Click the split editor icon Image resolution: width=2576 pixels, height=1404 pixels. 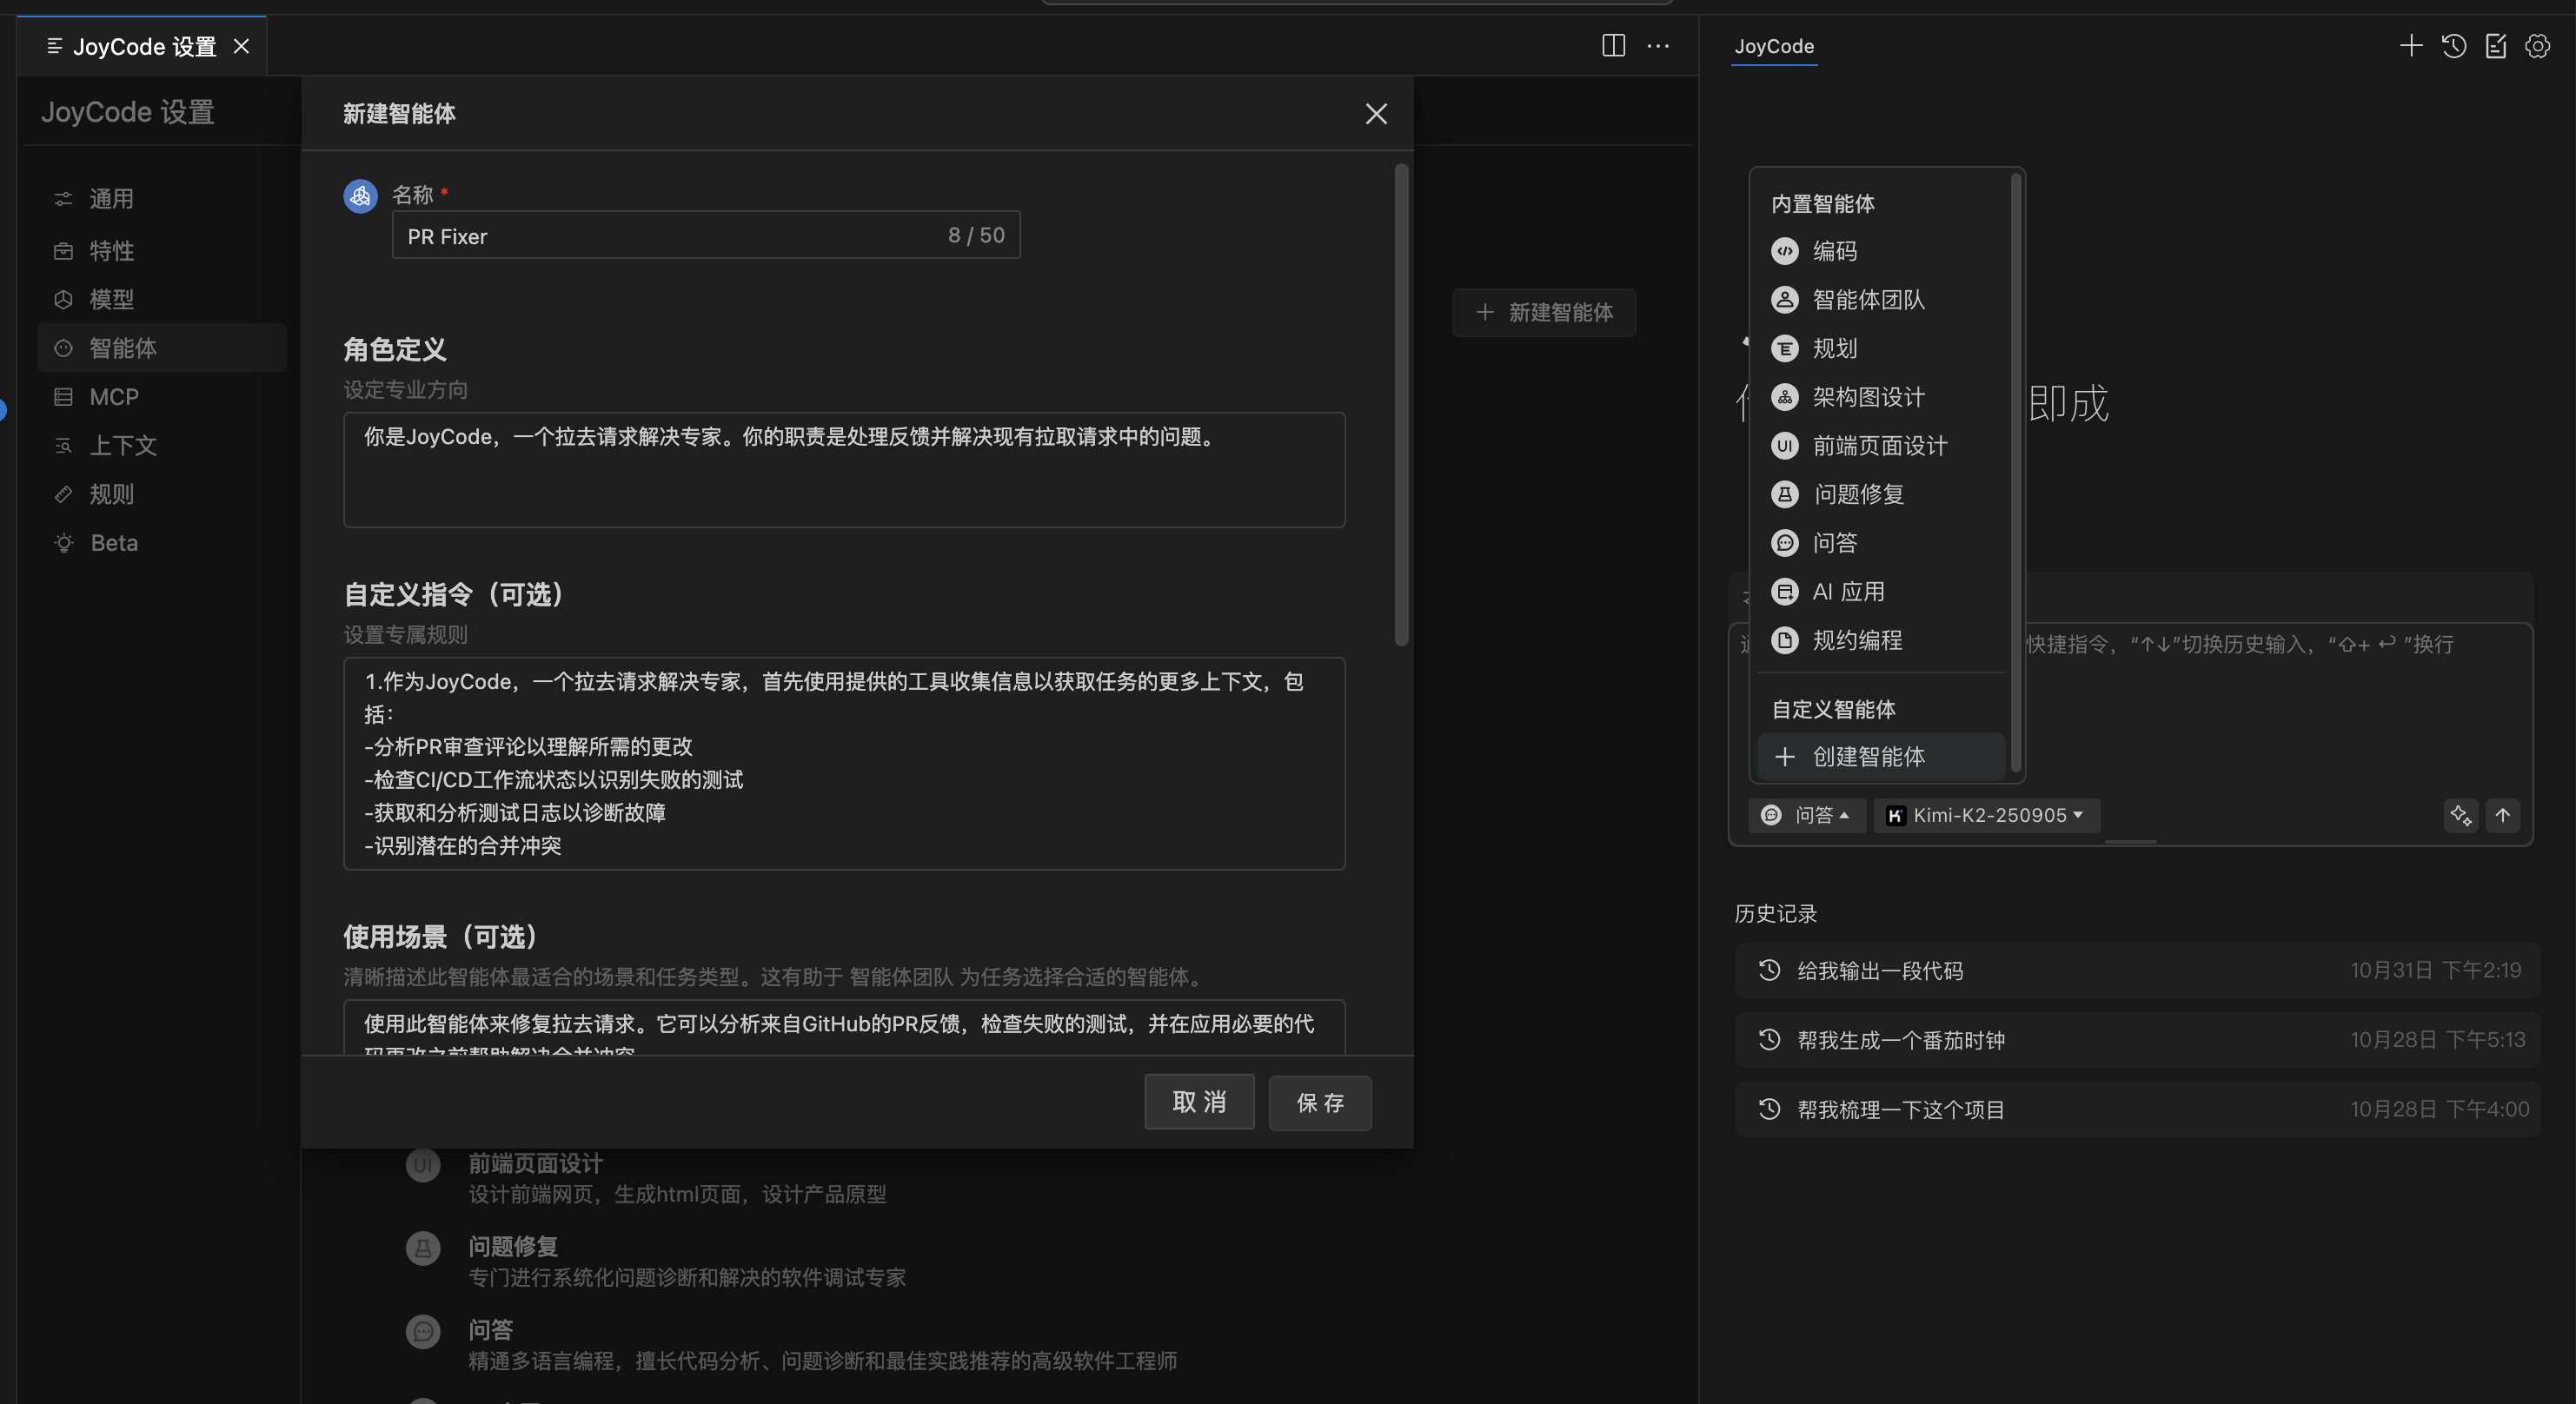(x=1613, y=46)
